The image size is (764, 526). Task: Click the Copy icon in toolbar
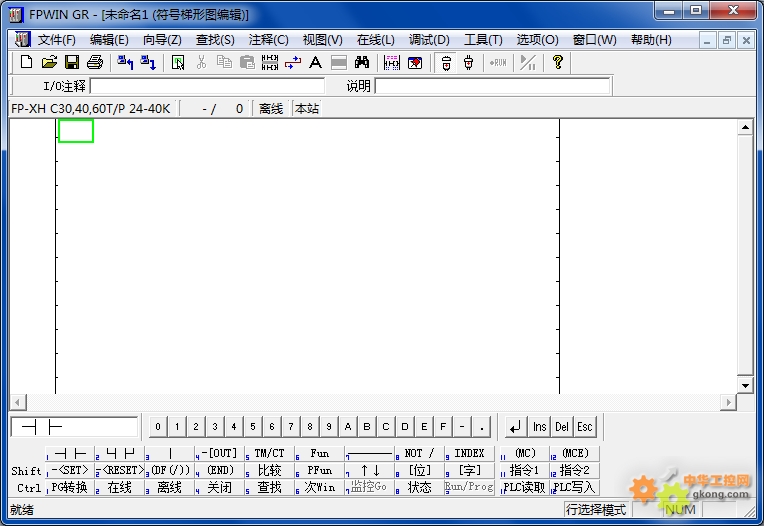coord(224,62)
